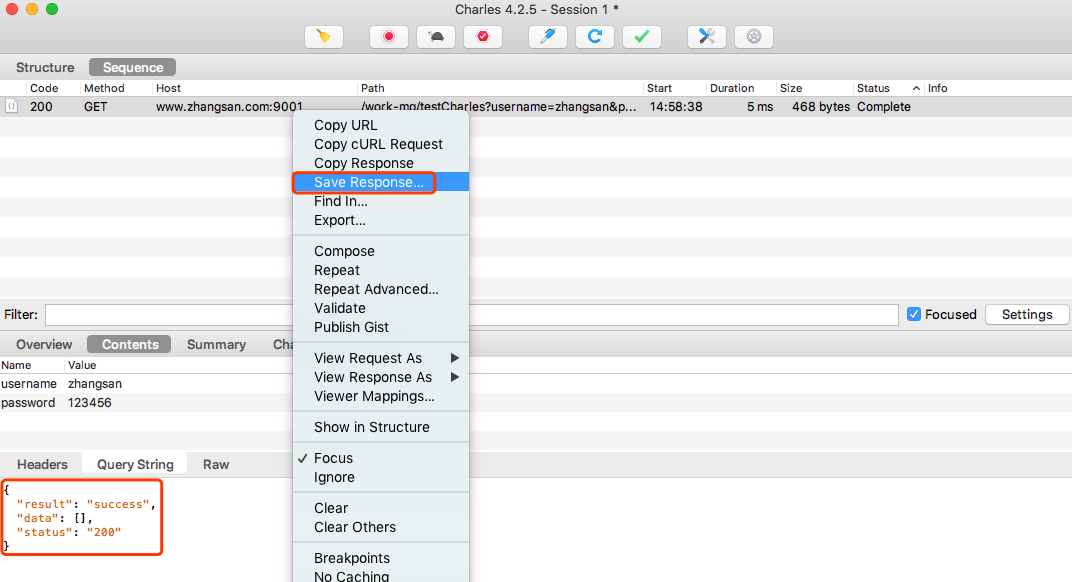
Task: Open settings gear icon in toolbar
Action: click(x=754, y=37)
